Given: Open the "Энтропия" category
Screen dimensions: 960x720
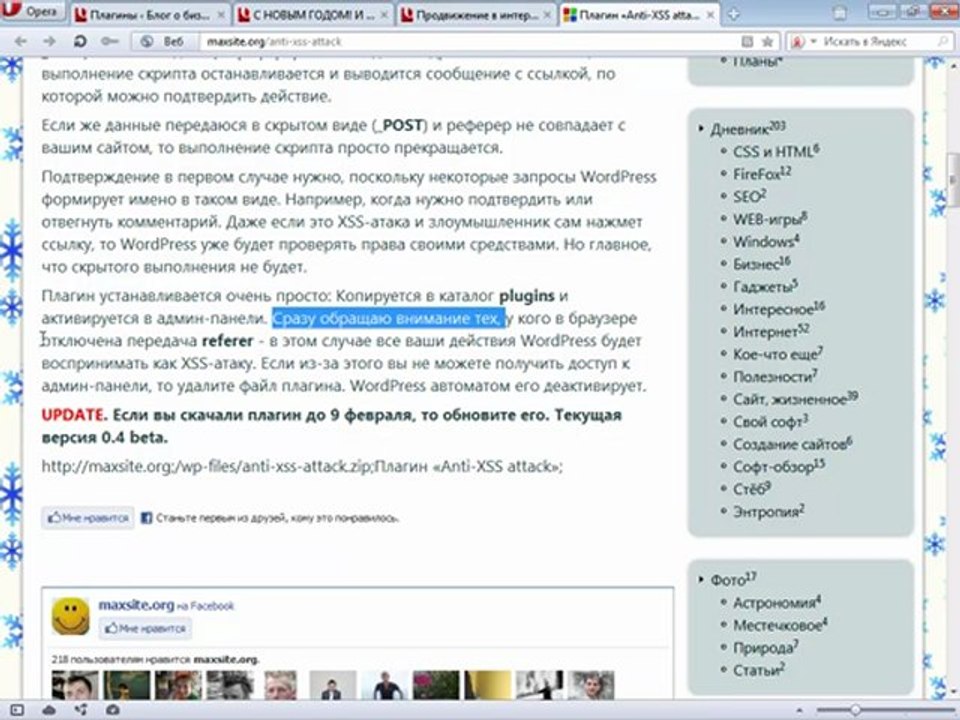Looking at the screenshot, I should 769,512.
